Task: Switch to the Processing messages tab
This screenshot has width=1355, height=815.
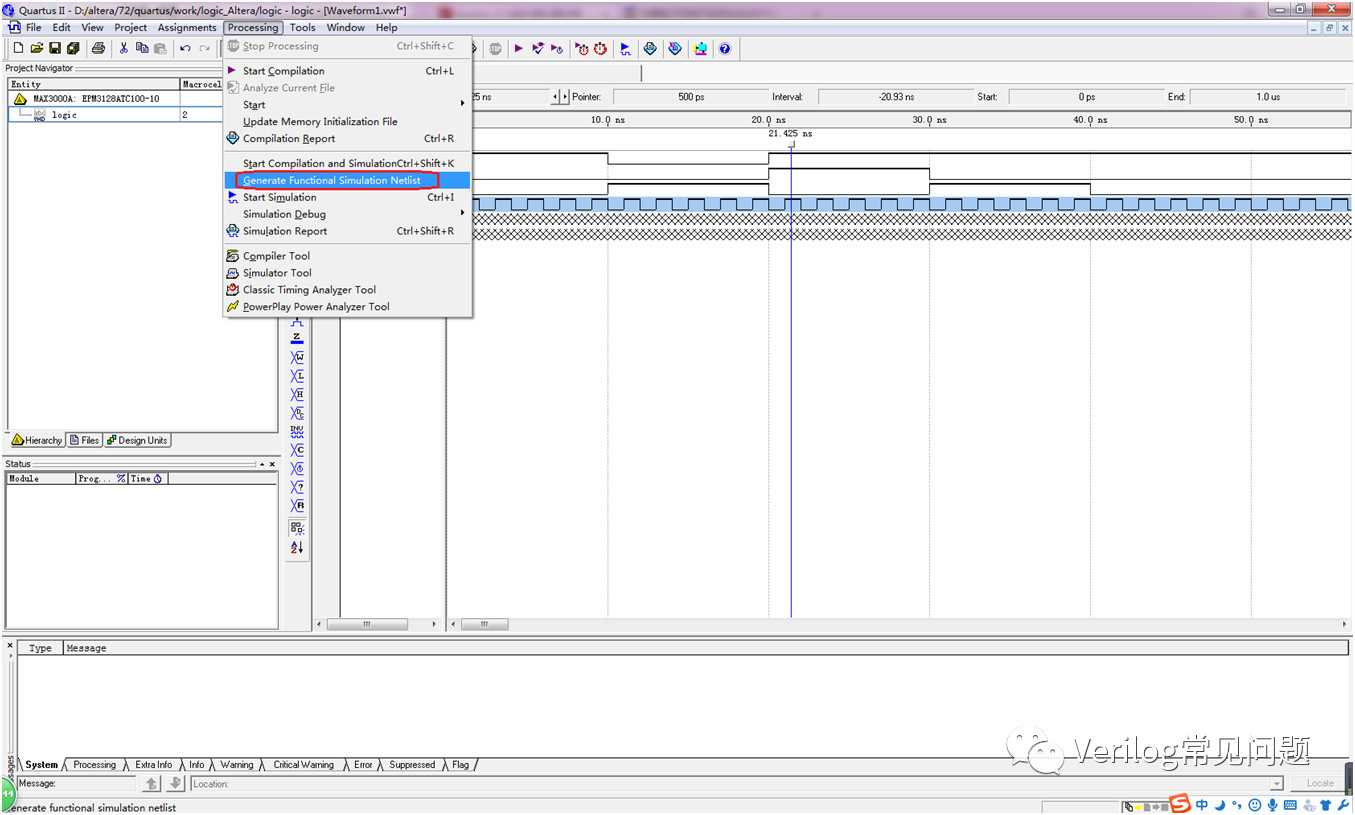Action: point(95,765)
